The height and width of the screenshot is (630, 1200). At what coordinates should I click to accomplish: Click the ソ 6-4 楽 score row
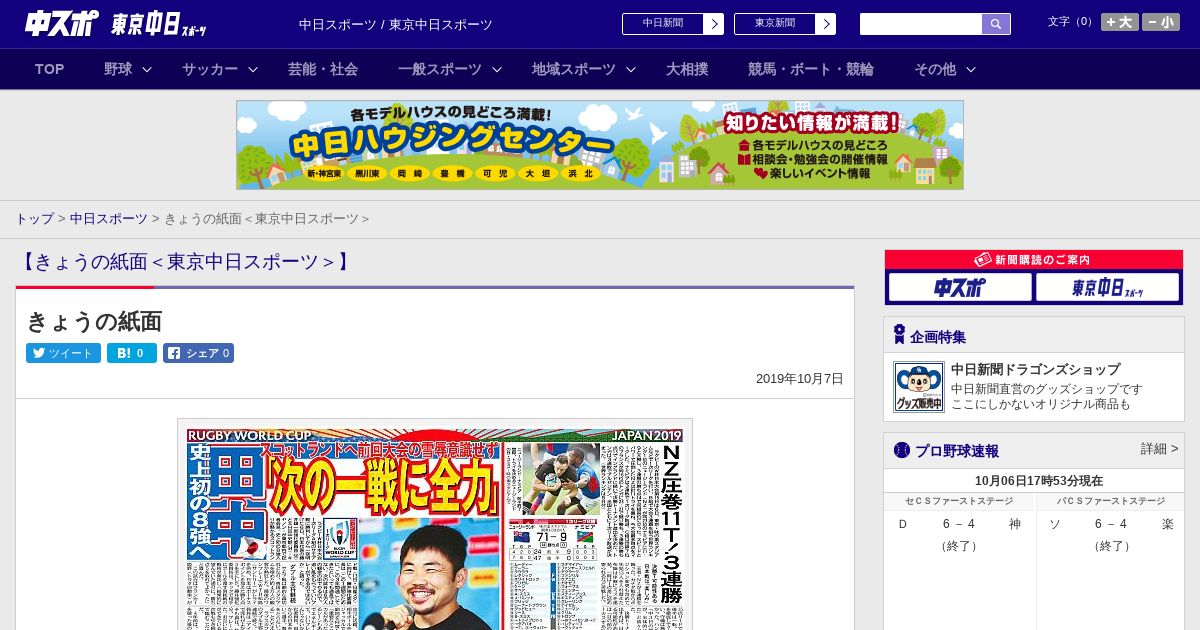point(1111,524)
